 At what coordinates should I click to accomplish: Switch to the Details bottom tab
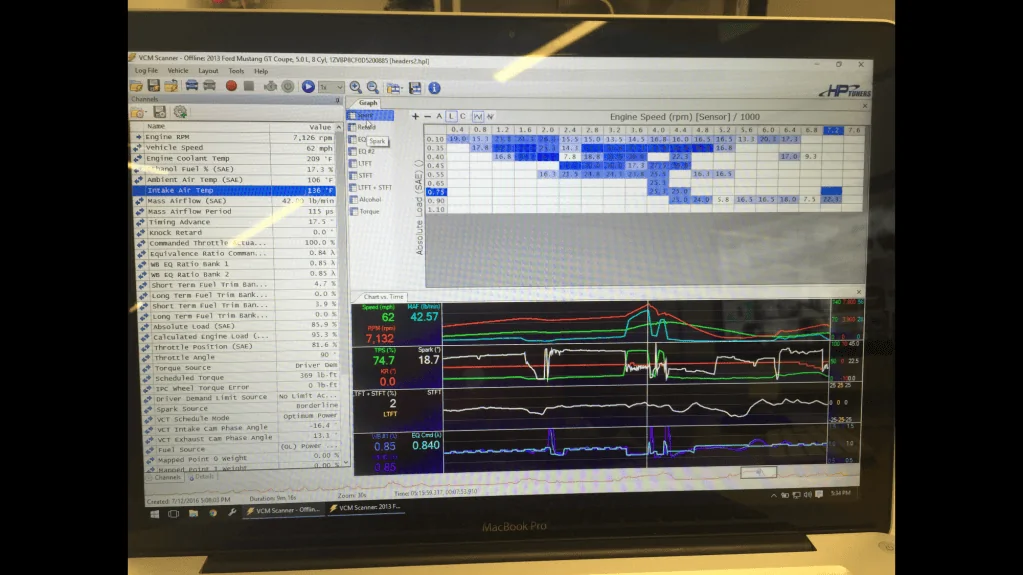(202, 477)
